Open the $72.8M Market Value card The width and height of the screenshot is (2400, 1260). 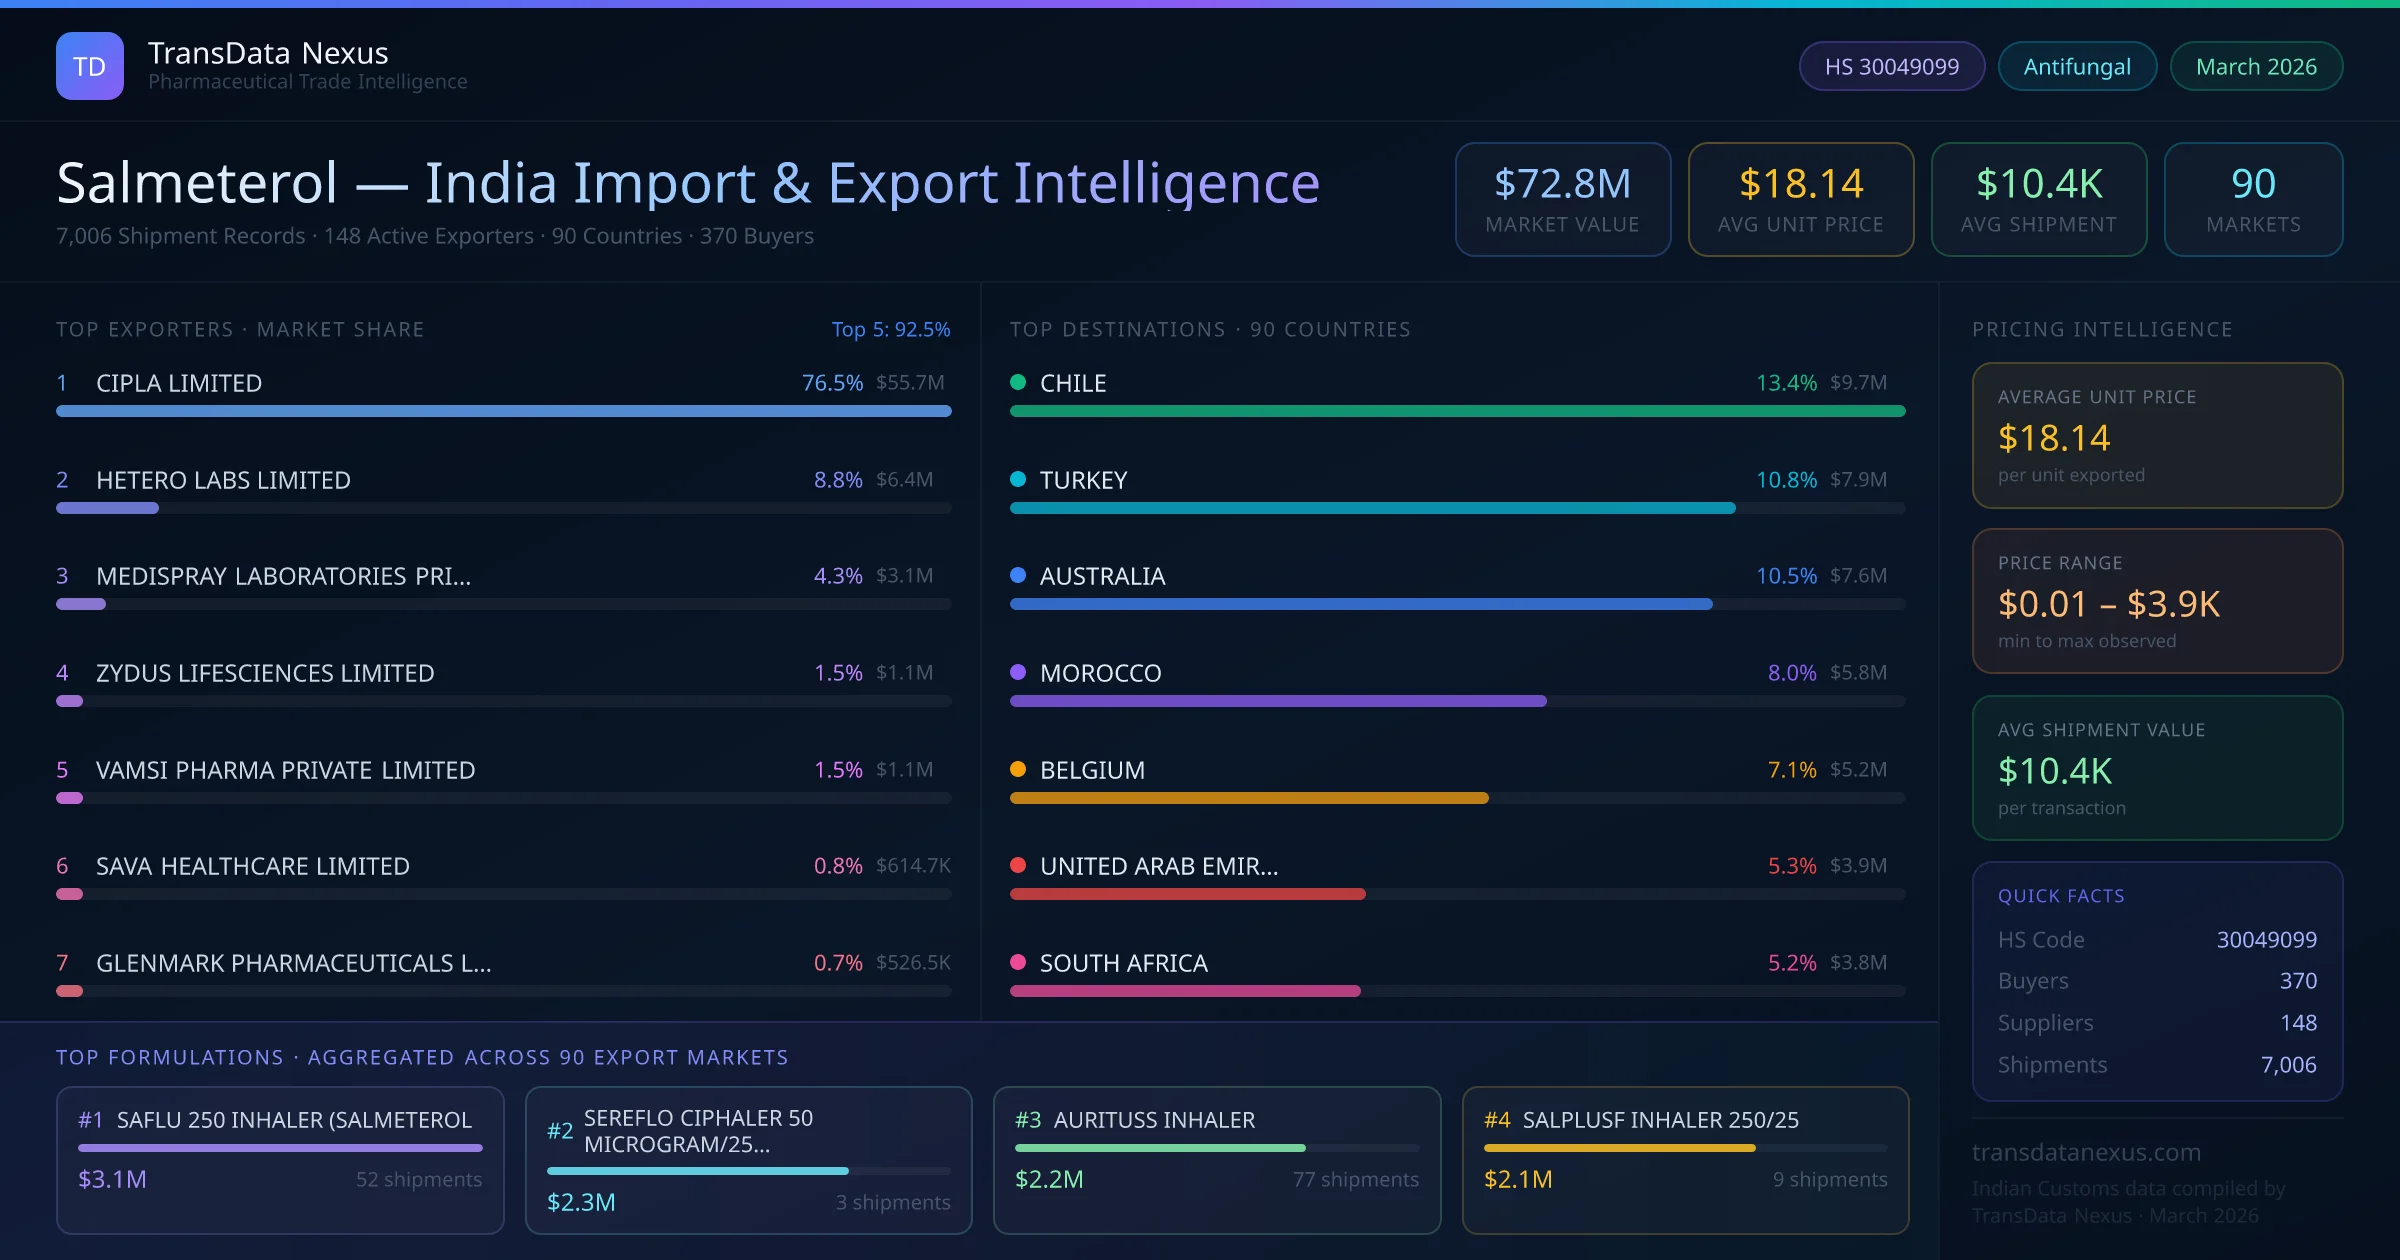[x=1562, y=199]
